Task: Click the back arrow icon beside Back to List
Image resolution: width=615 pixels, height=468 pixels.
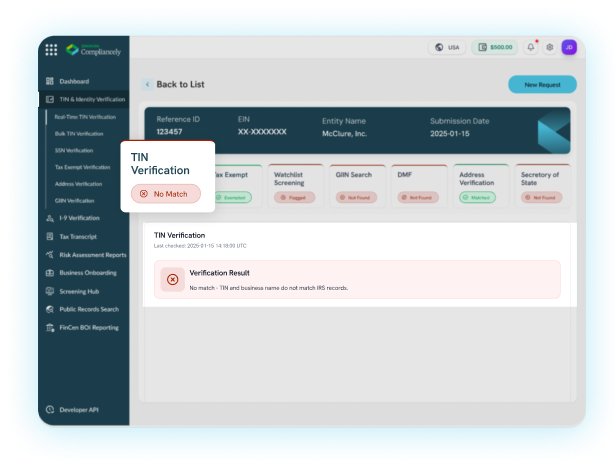Action: tap(148, 85)
